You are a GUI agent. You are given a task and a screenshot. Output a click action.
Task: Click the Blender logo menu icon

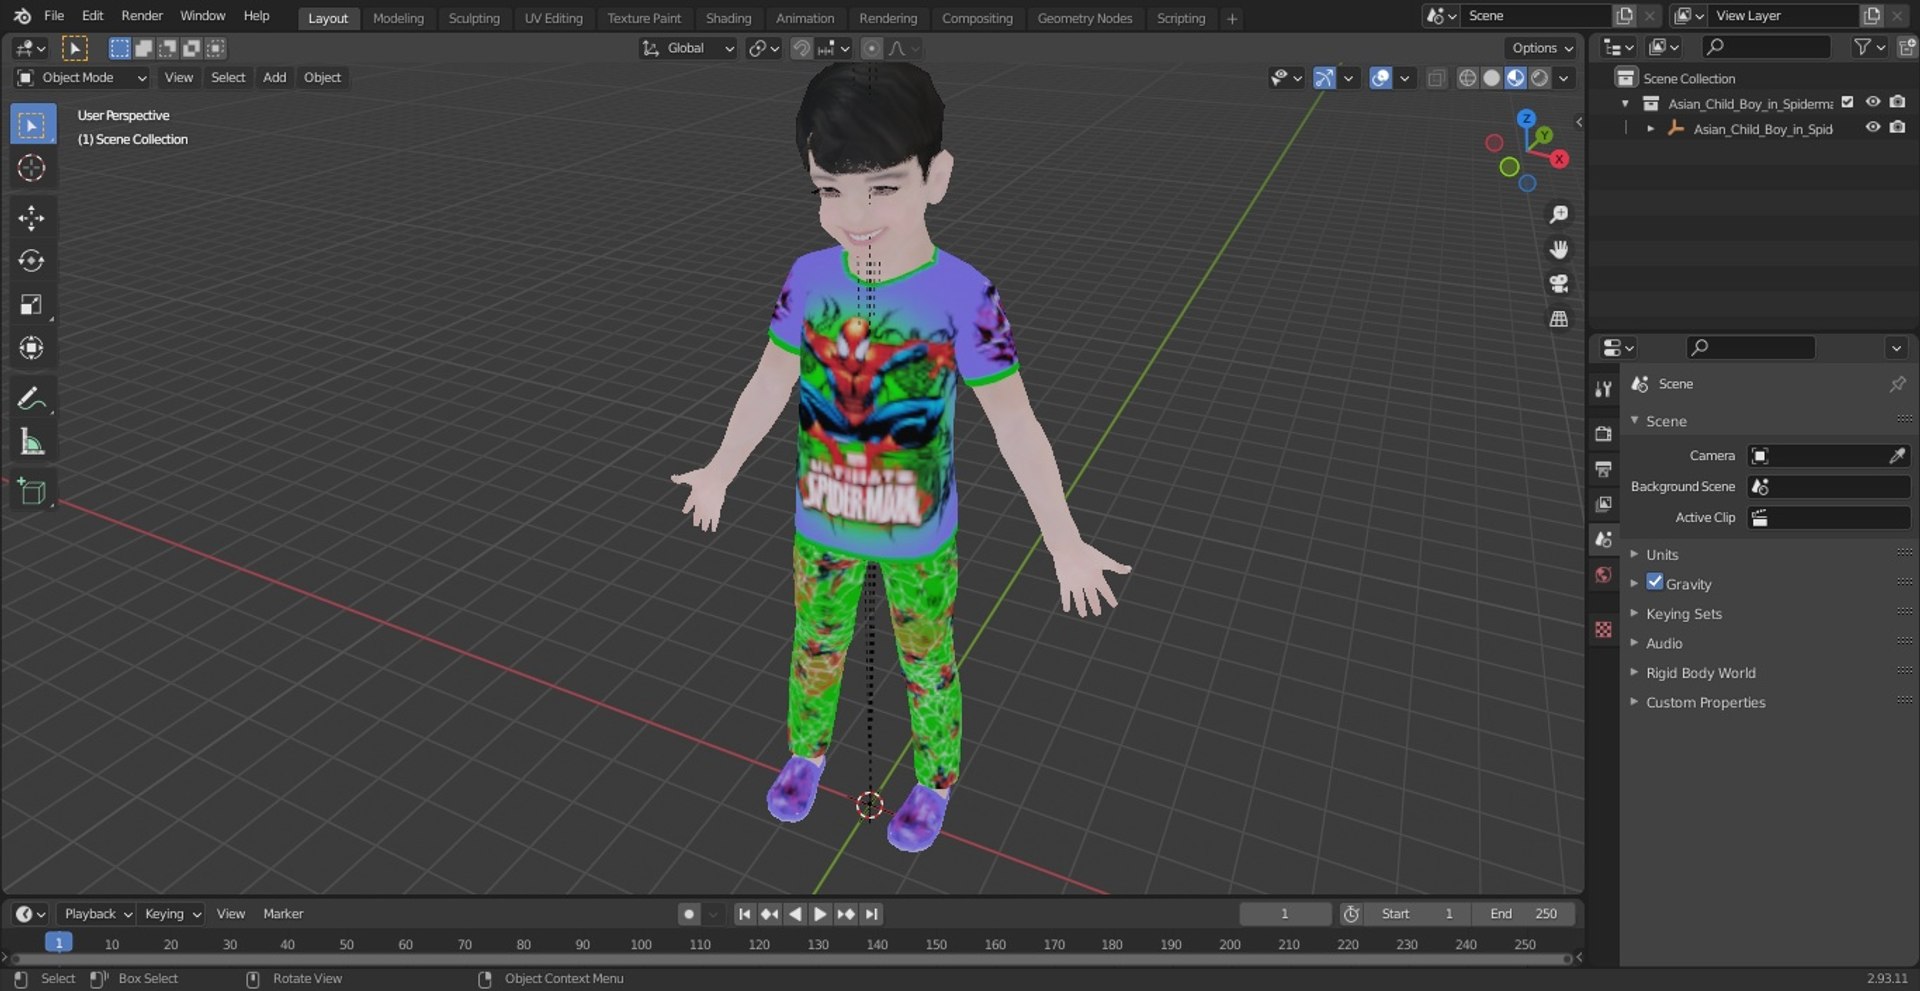pos(22,16)
